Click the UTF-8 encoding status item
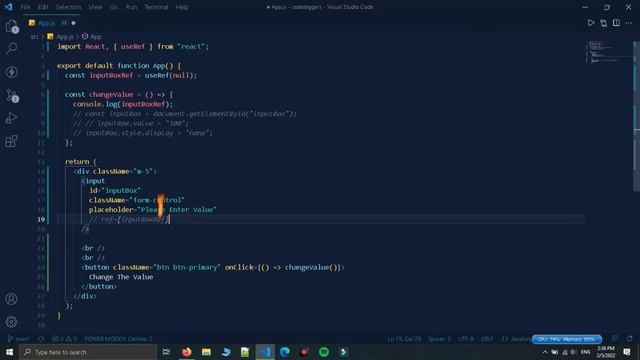This screenshot has height=360, width=640. point(466,339)
